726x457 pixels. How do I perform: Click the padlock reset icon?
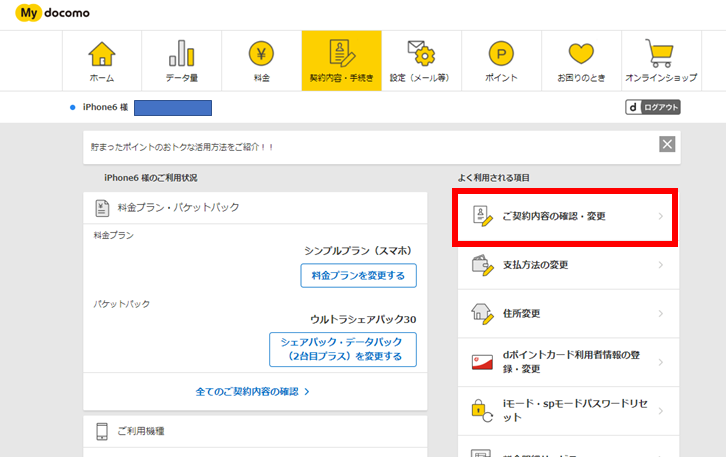click(482, 411)
